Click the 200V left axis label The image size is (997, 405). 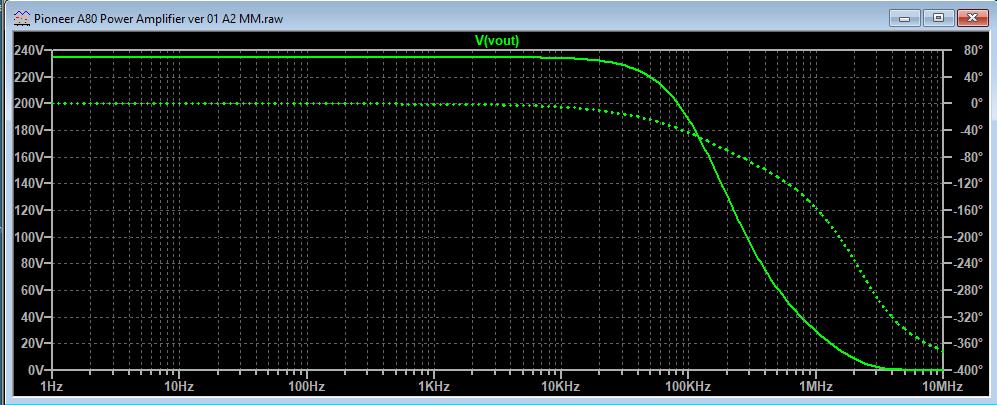click(29, 104)
